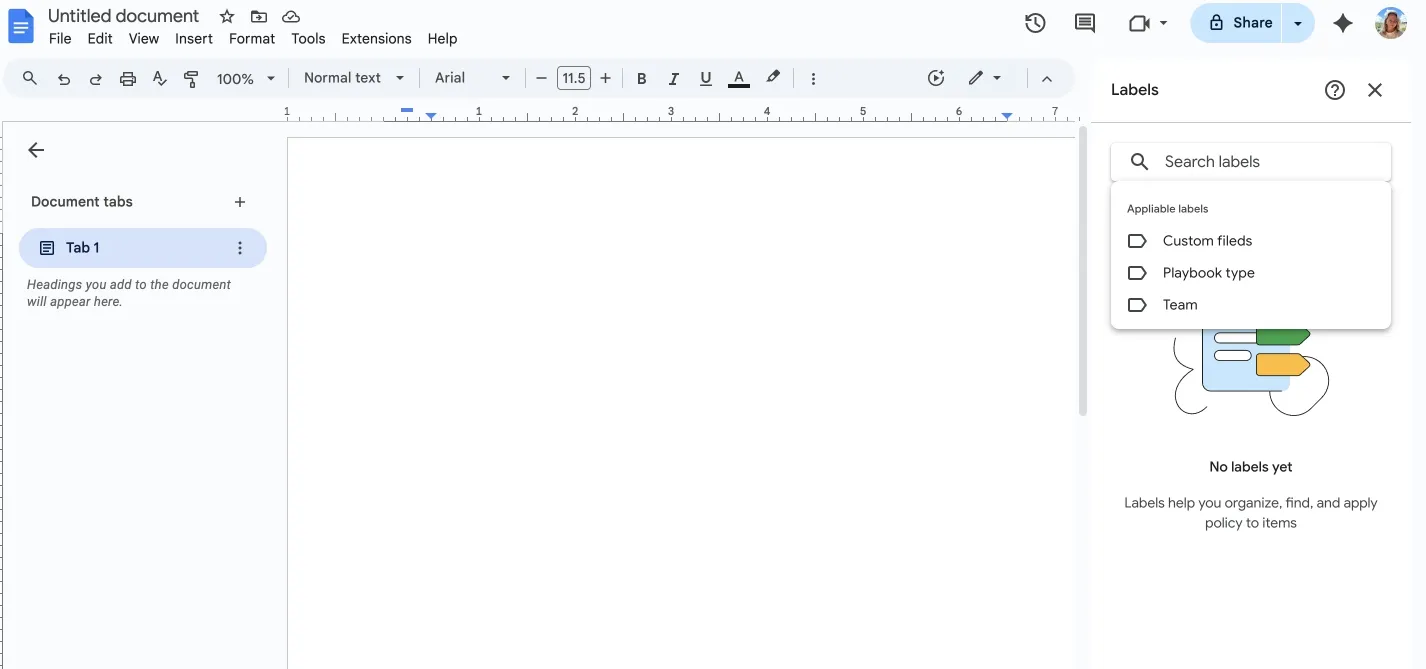Click the Document history clock icon

(x=1035, y=22)
